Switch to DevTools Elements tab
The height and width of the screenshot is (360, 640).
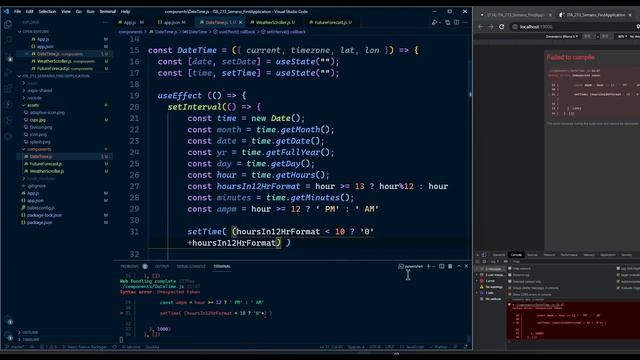point(498,255)
